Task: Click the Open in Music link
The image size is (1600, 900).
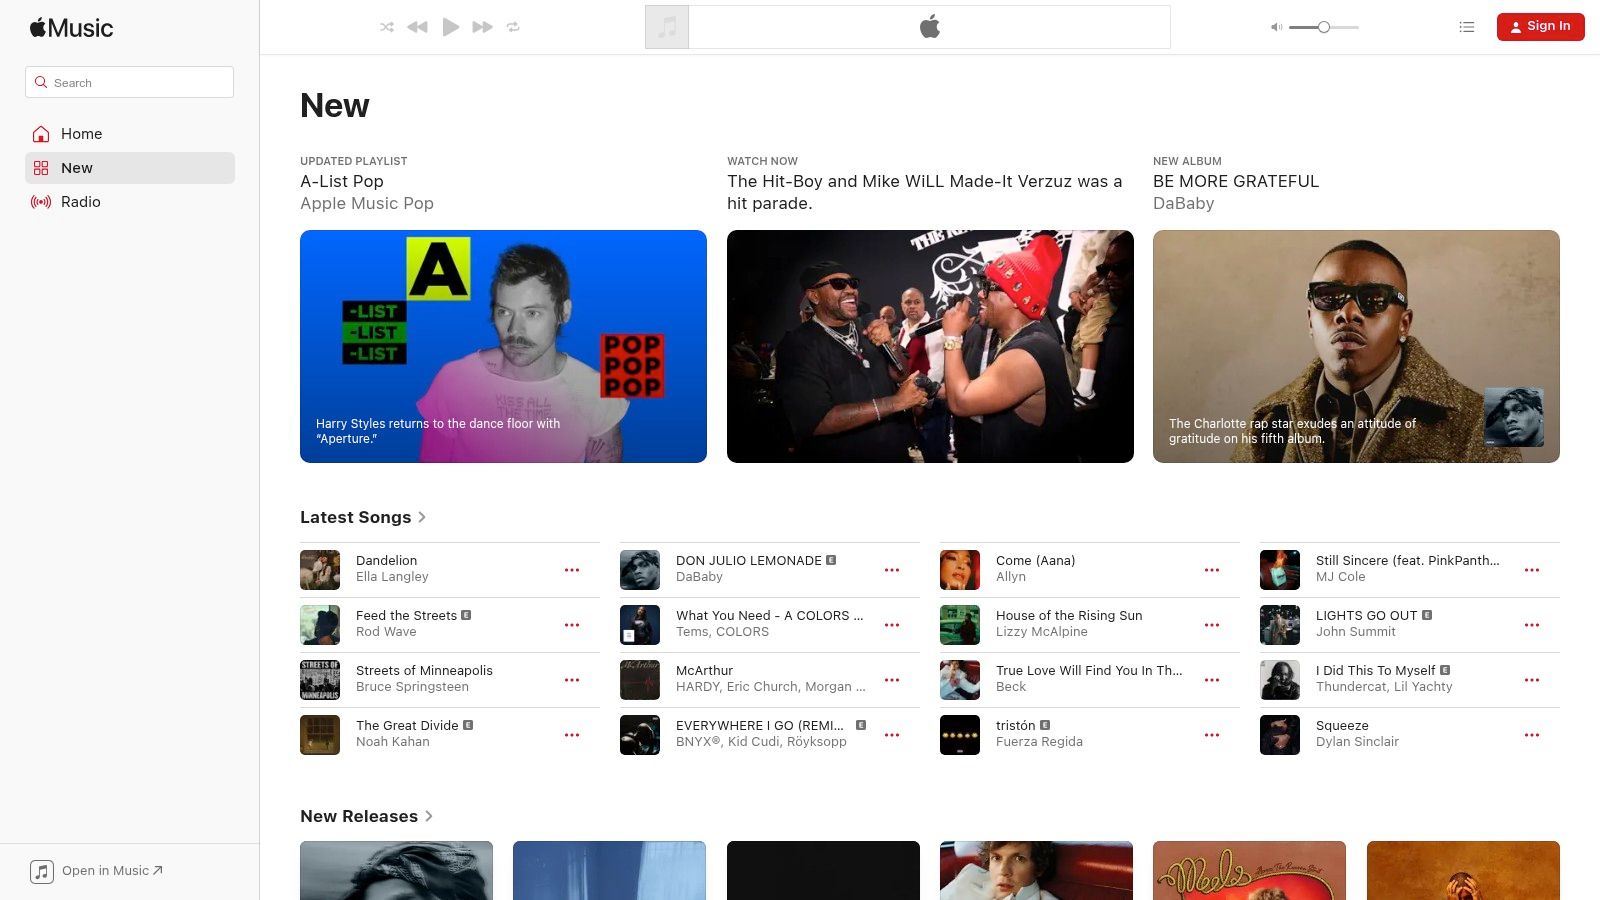Action: 111,870
